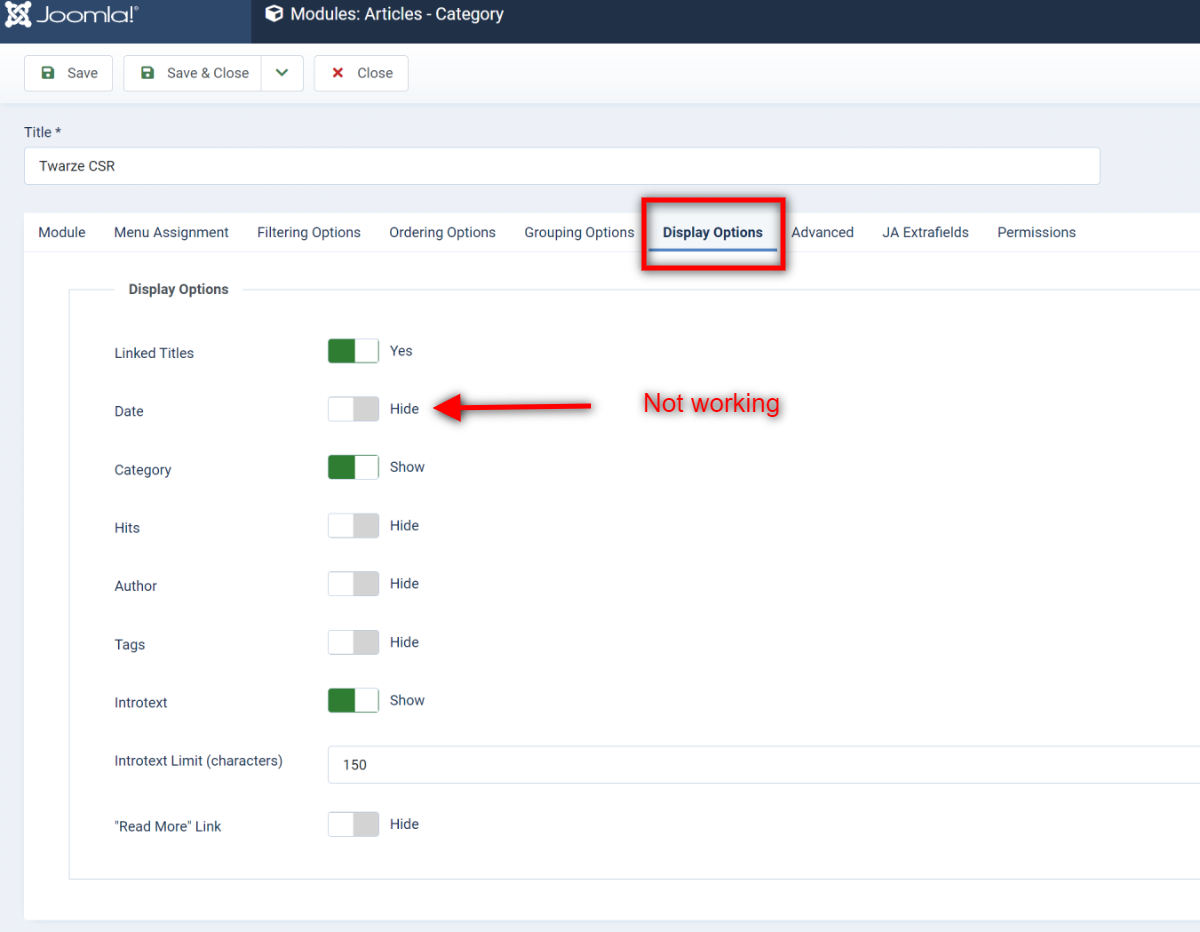Click the Title input field
Viewport: 1200px width, 932px height.
[561, 166]
